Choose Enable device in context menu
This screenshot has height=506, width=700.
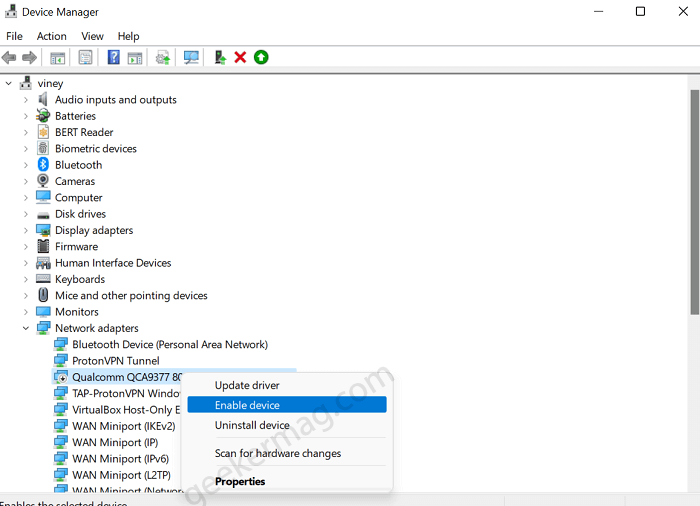point(287,405)
